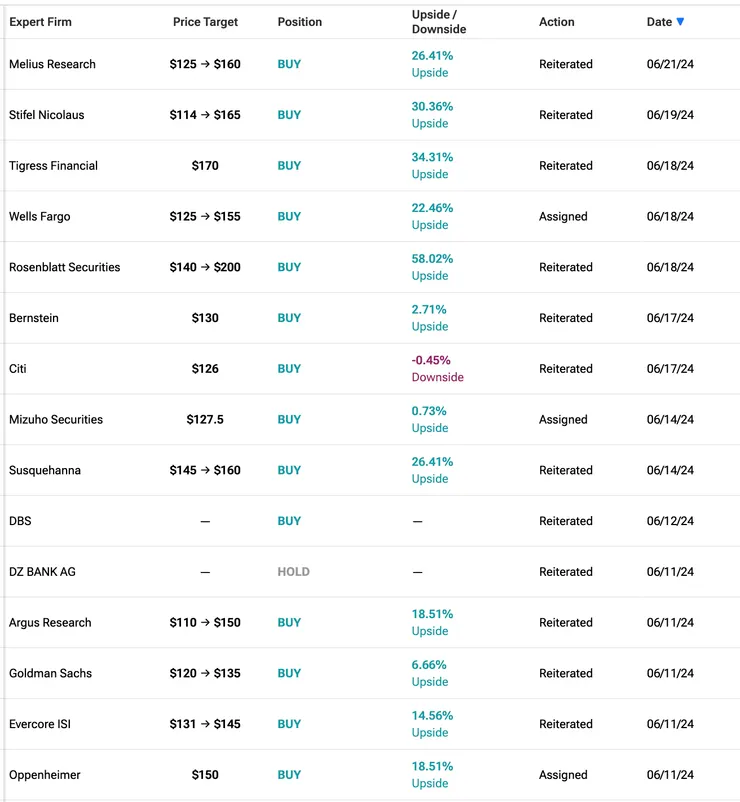740x802 pixels.
Task: Click the blue sort arrow beside Date
Action: tap(681, 22)
